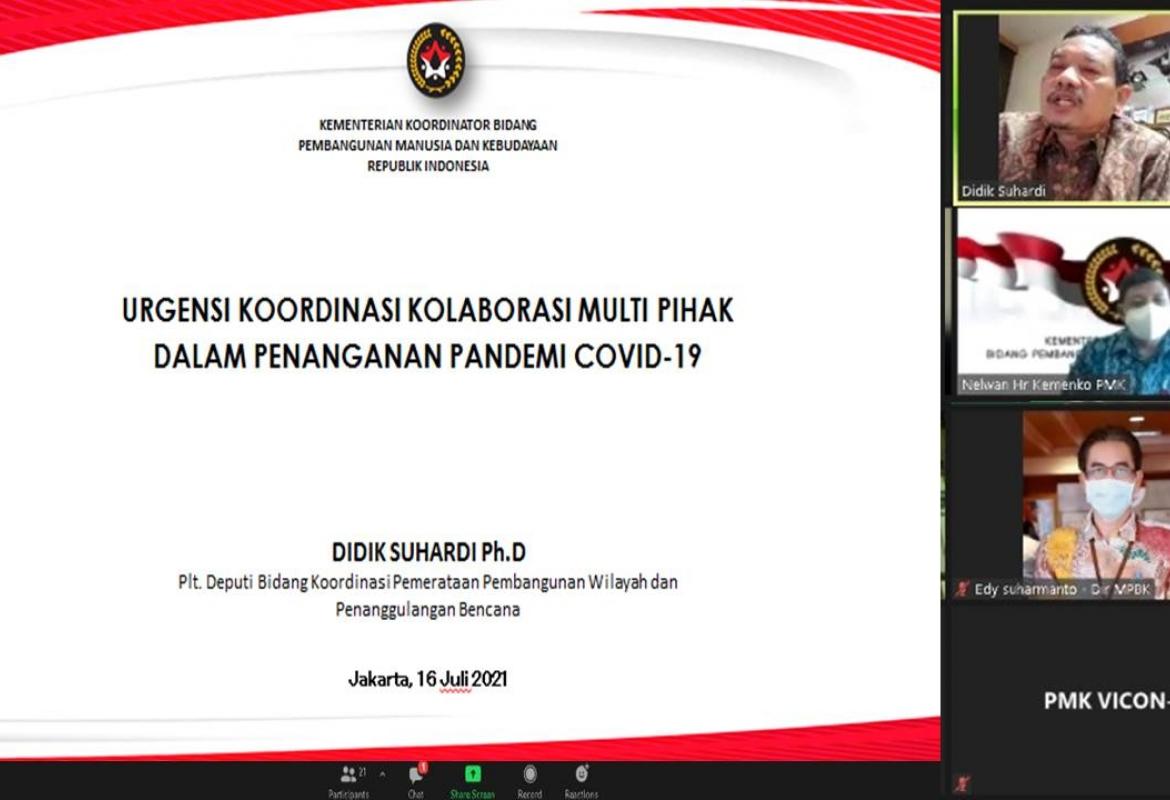Expand the Participants options caret

click(381, 774)
